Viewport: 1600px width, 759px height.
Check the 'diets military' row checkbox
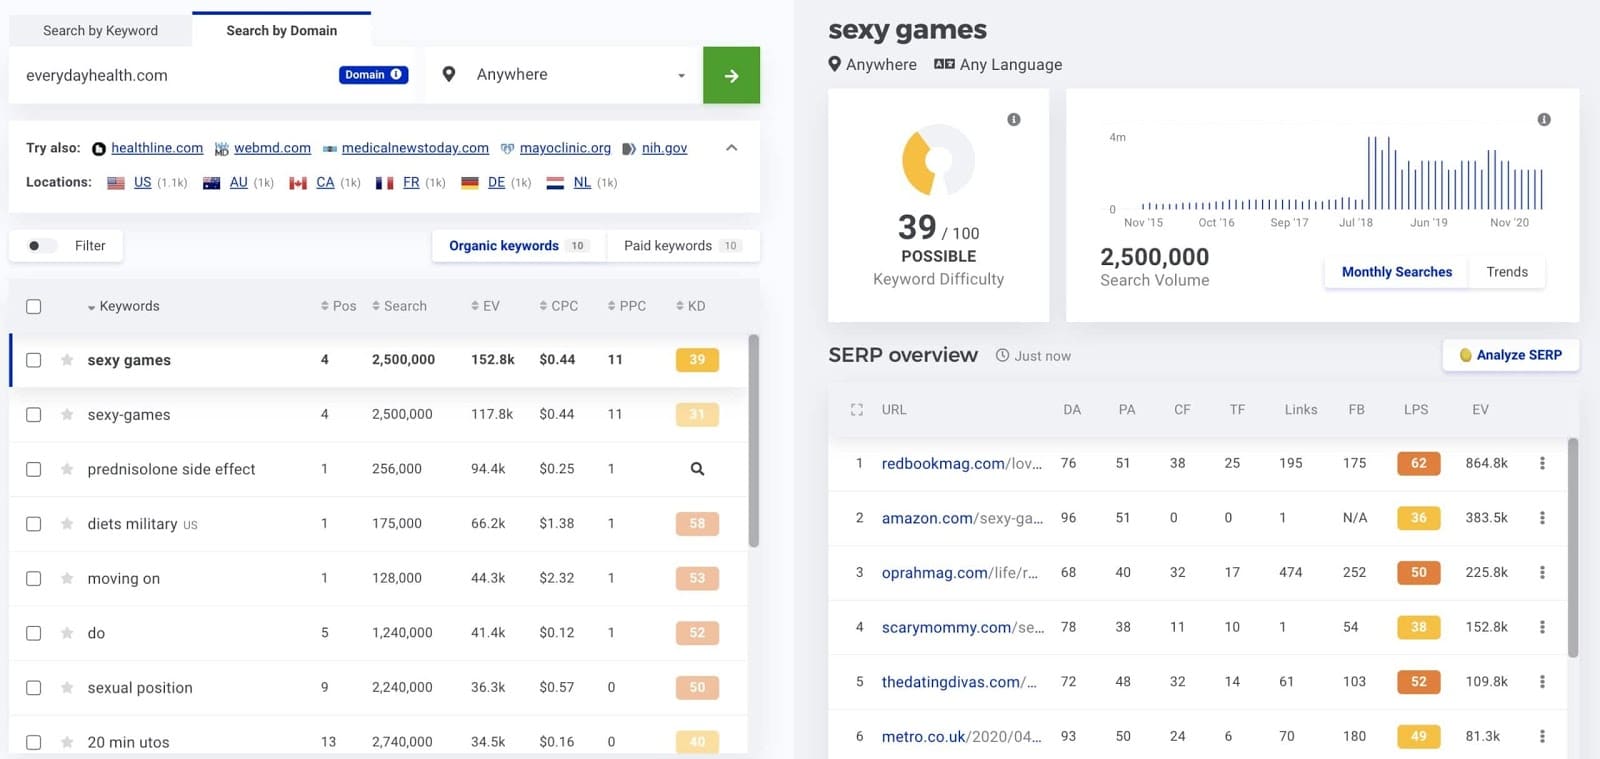[x=34, y=524]
